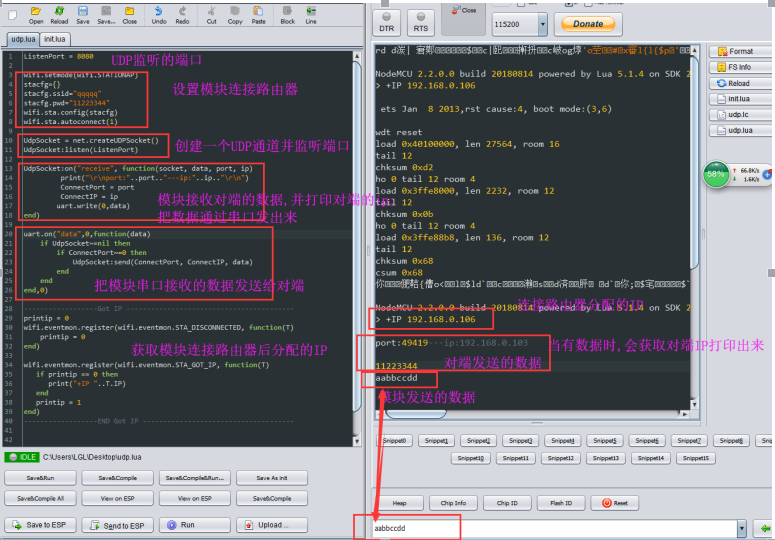This screenshot has height=540, width=775.
Task: Click the Flash ID button
Action: pyautogui.click(x=561, y=503)
